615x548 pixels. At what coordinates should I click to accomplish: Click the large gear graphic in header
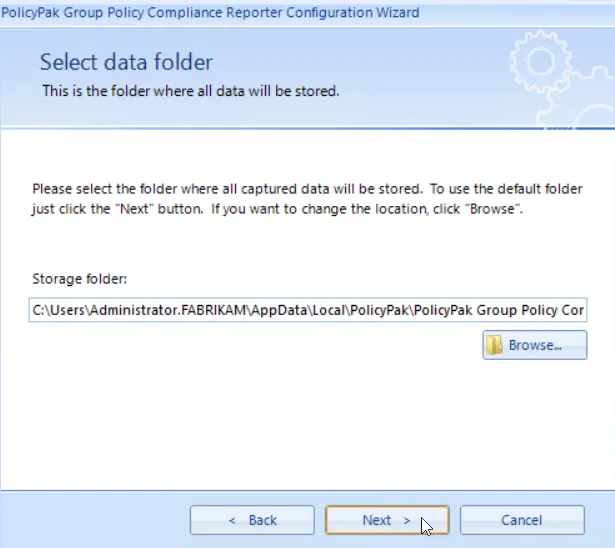pyautogui.click(x=540, y=62)
